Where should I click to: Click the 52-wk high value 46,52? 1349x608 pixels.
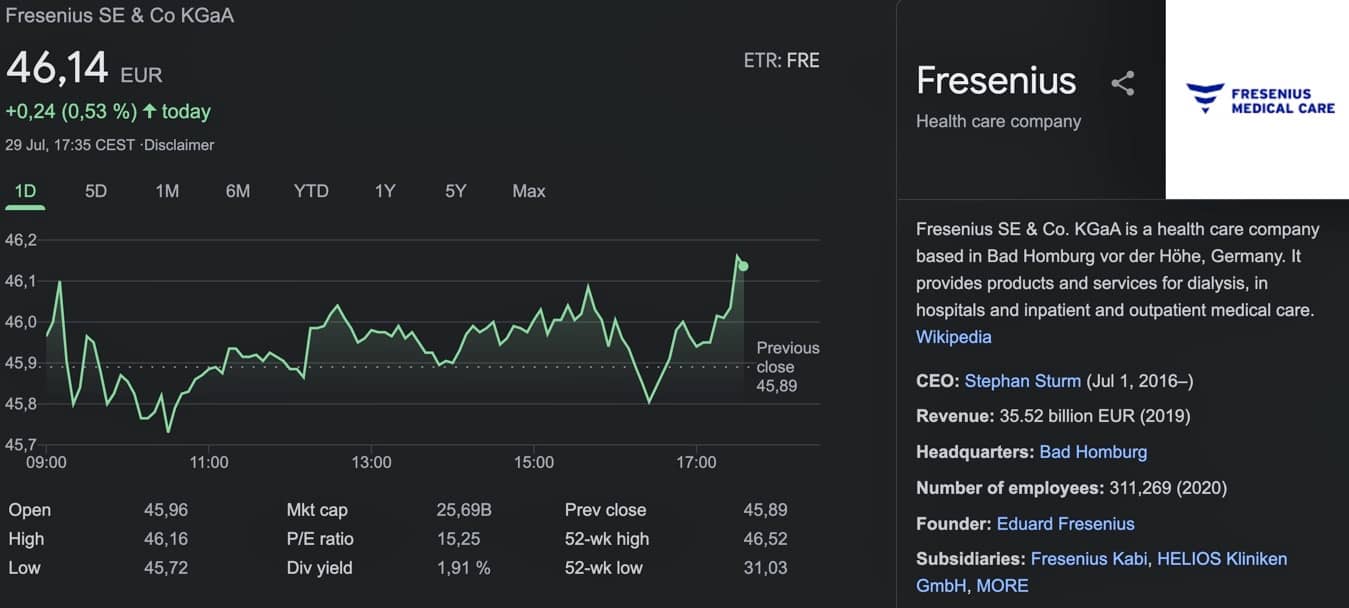click(765, 539)
